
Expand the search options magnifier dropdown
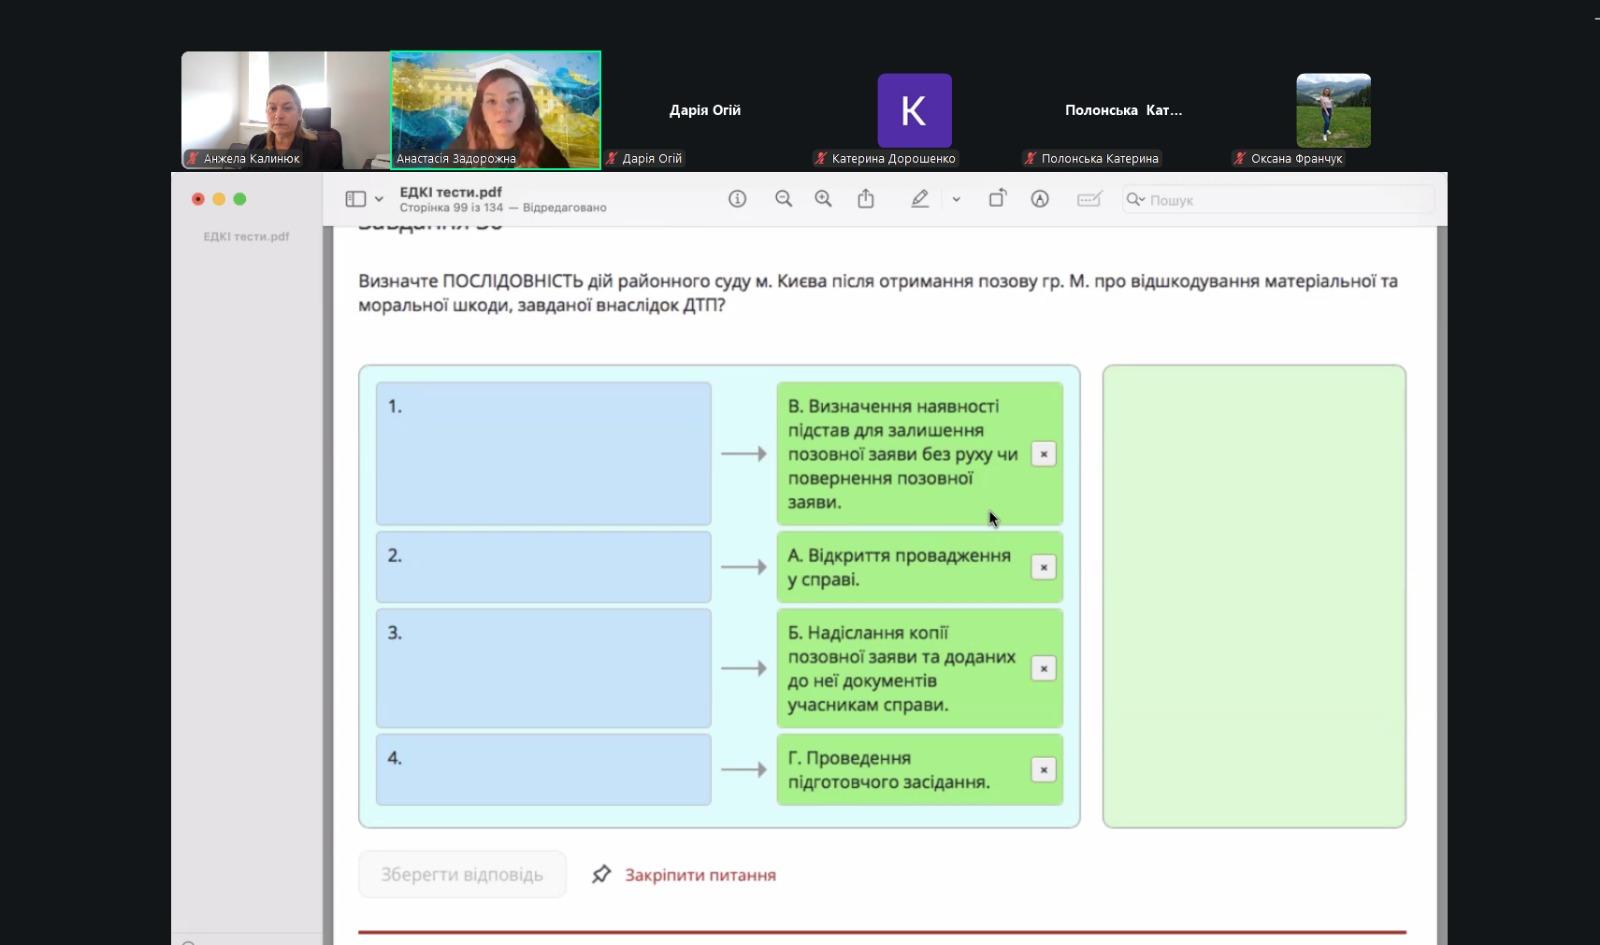1135,200
